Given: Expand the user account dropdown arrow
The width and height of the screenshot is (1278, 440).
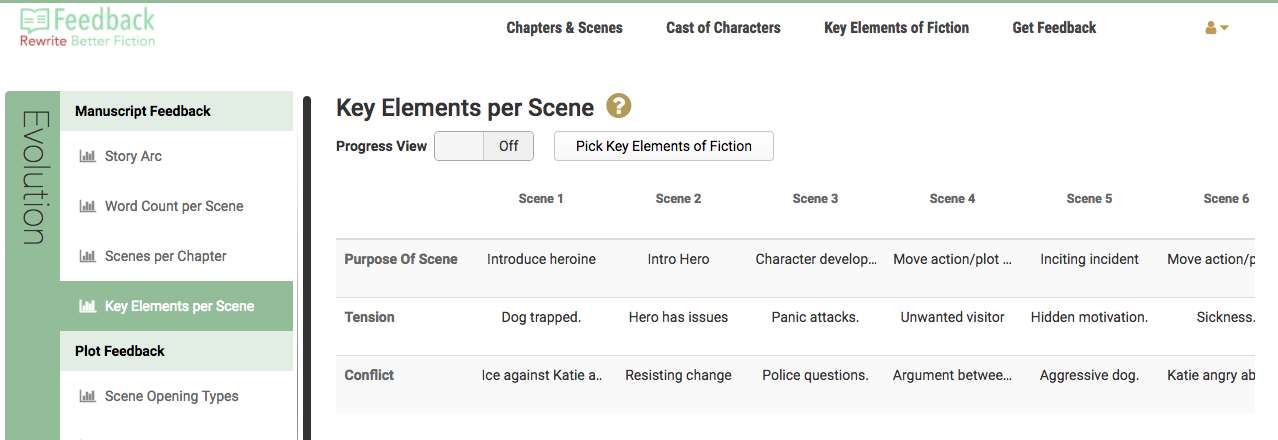Looking at the screenshot, I should tap(1224, 28).
